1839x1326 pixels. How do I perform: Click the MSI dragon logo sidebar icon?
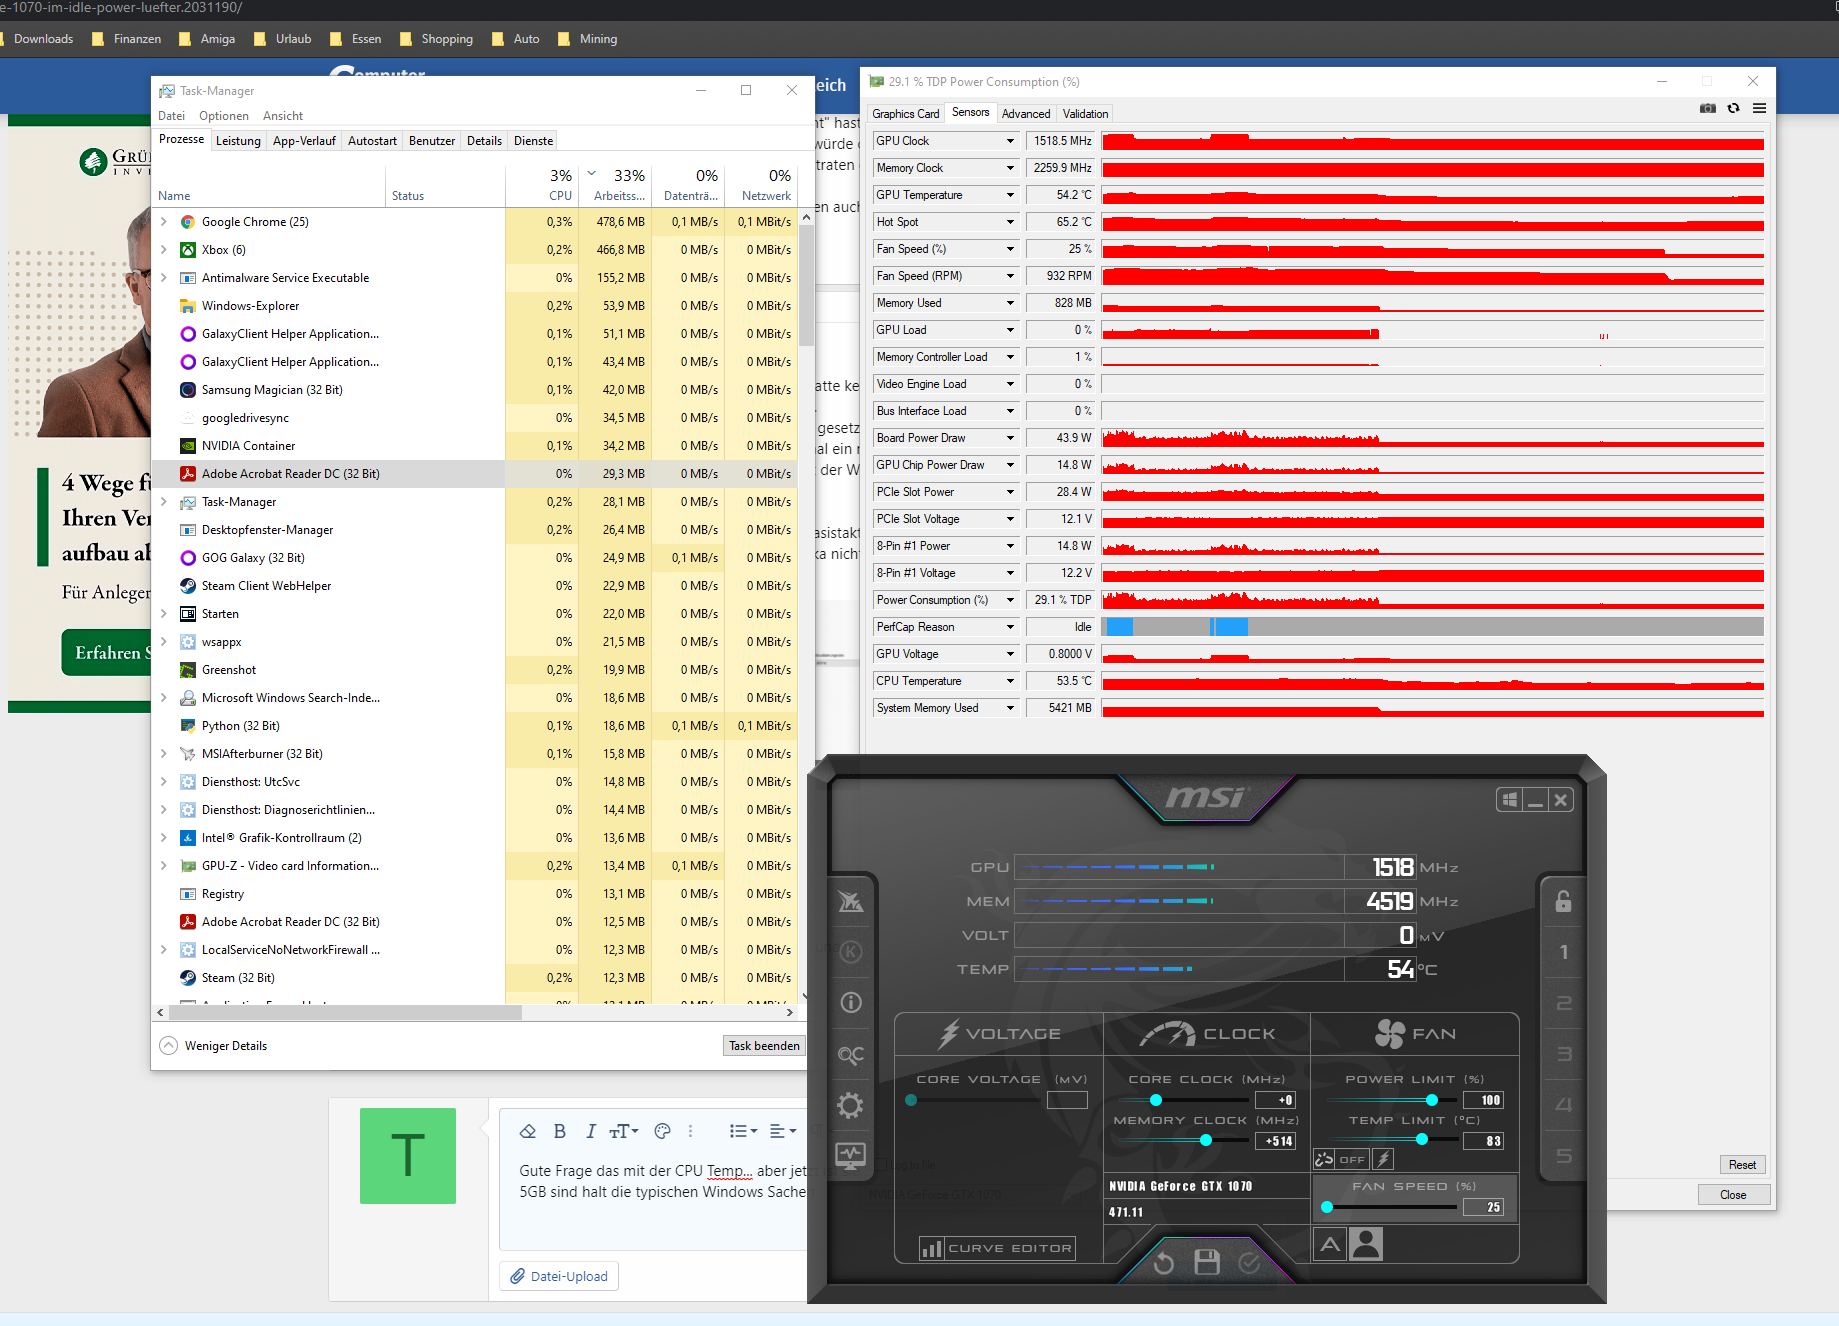point(851,901)
